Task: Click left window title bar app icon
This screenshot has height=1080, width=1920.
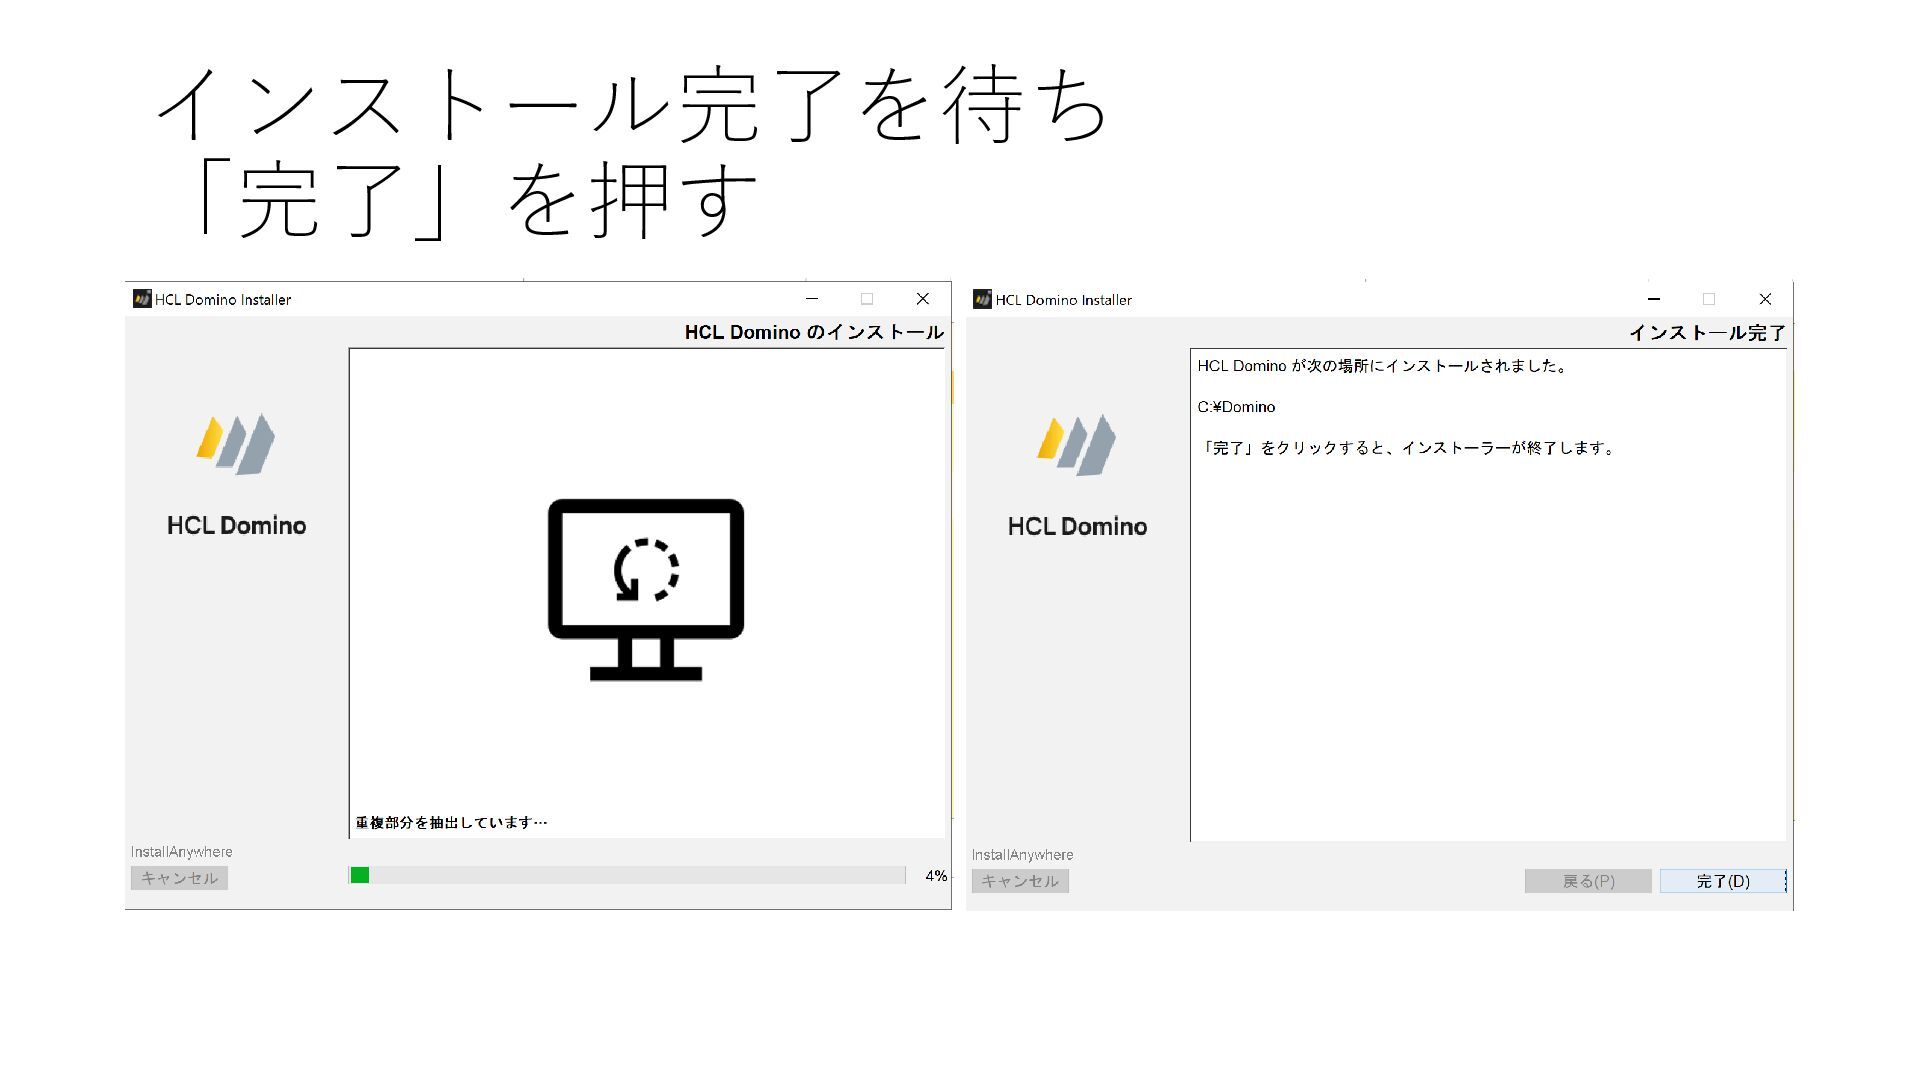Action: tap(142, 299)
